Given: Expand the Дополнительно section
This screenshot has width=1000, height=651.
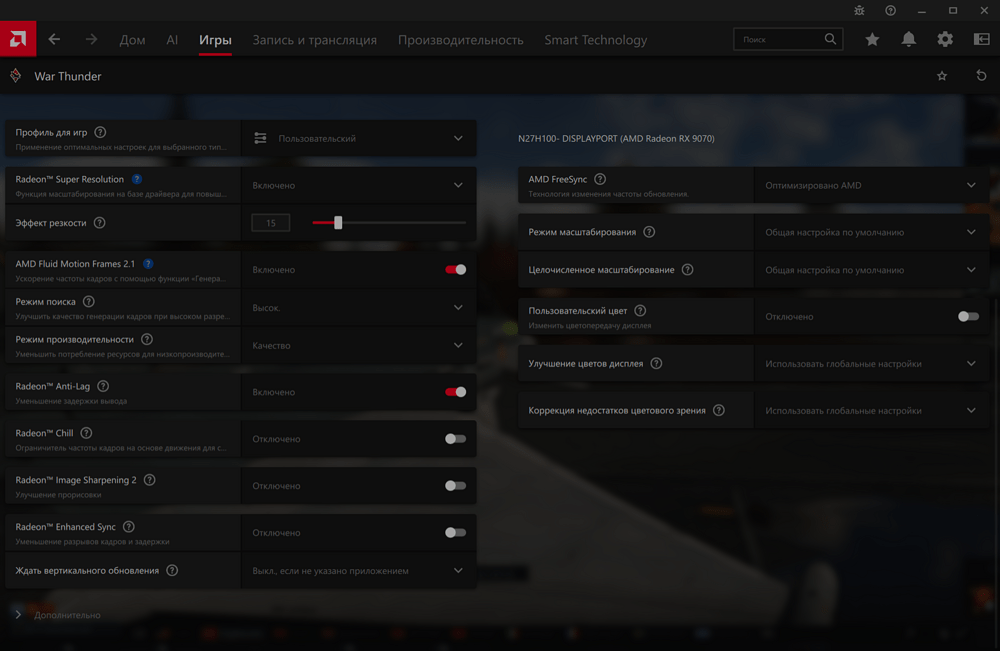Looking at the screenshot, I should 58,615.
